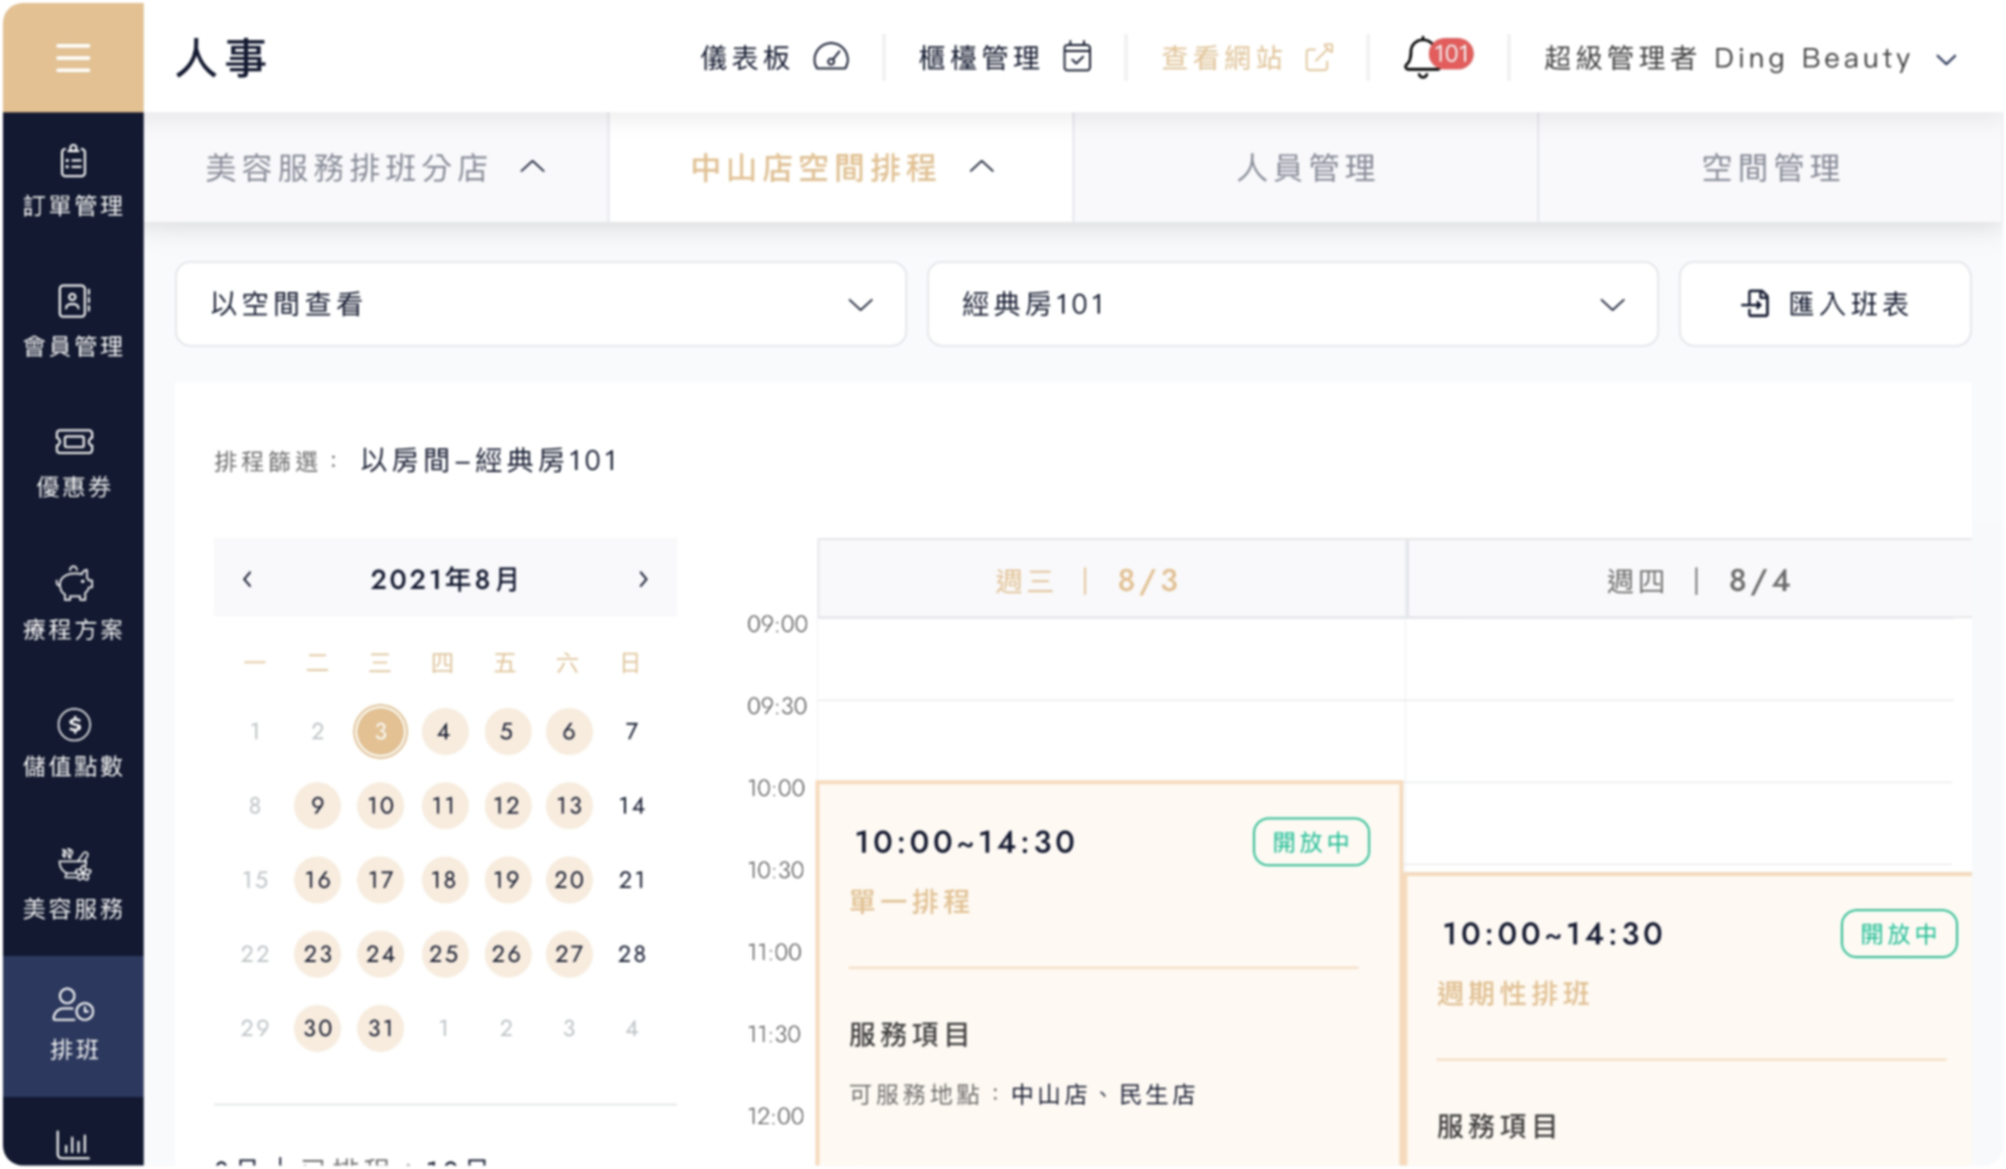Switch to 美容服務排班分店 tab
The image size is (2006, 1169).
click(x=376, y=167)
